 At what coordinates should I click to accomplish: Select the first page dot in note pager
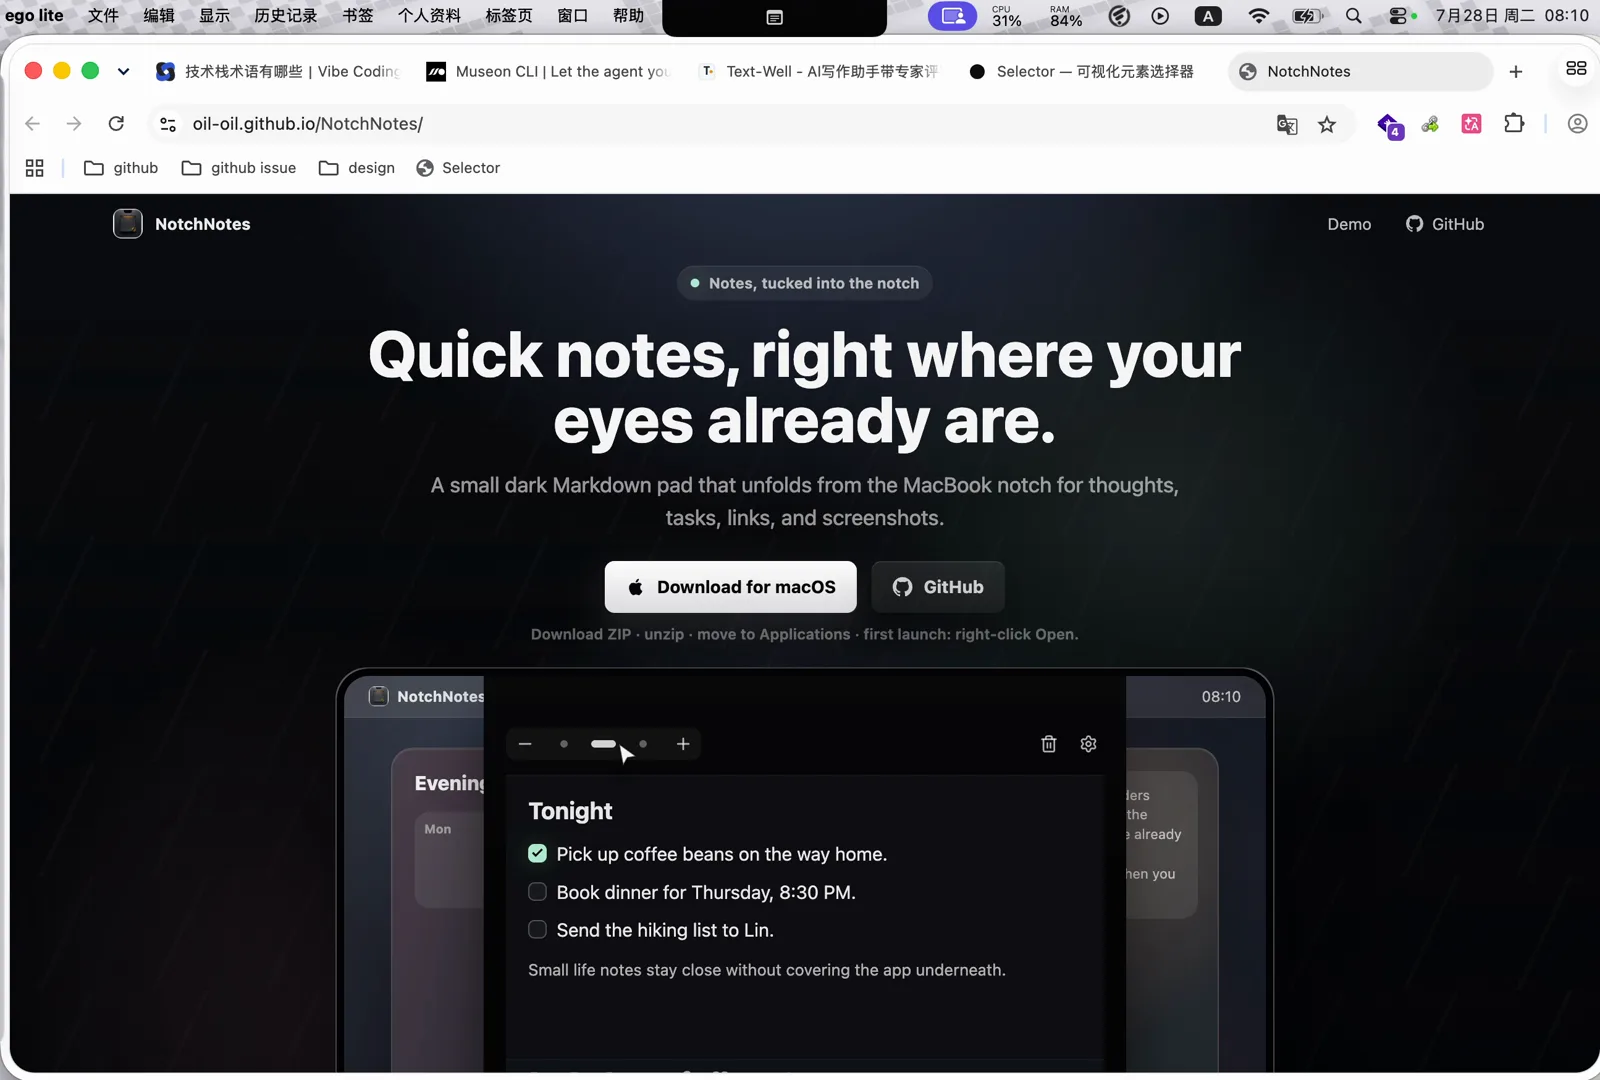(564, 744)
